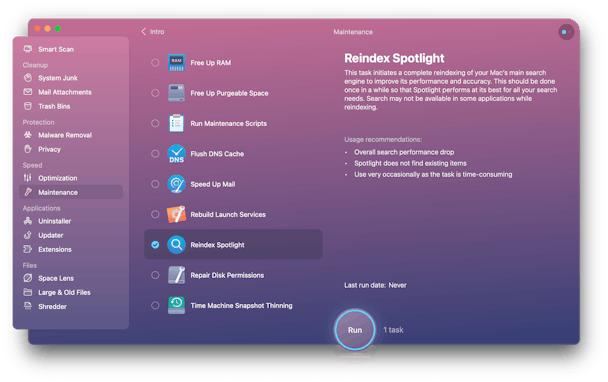The image size is (608, 382).
Task: Click the Trash Bins icon
Action: (x=28, y=106)
